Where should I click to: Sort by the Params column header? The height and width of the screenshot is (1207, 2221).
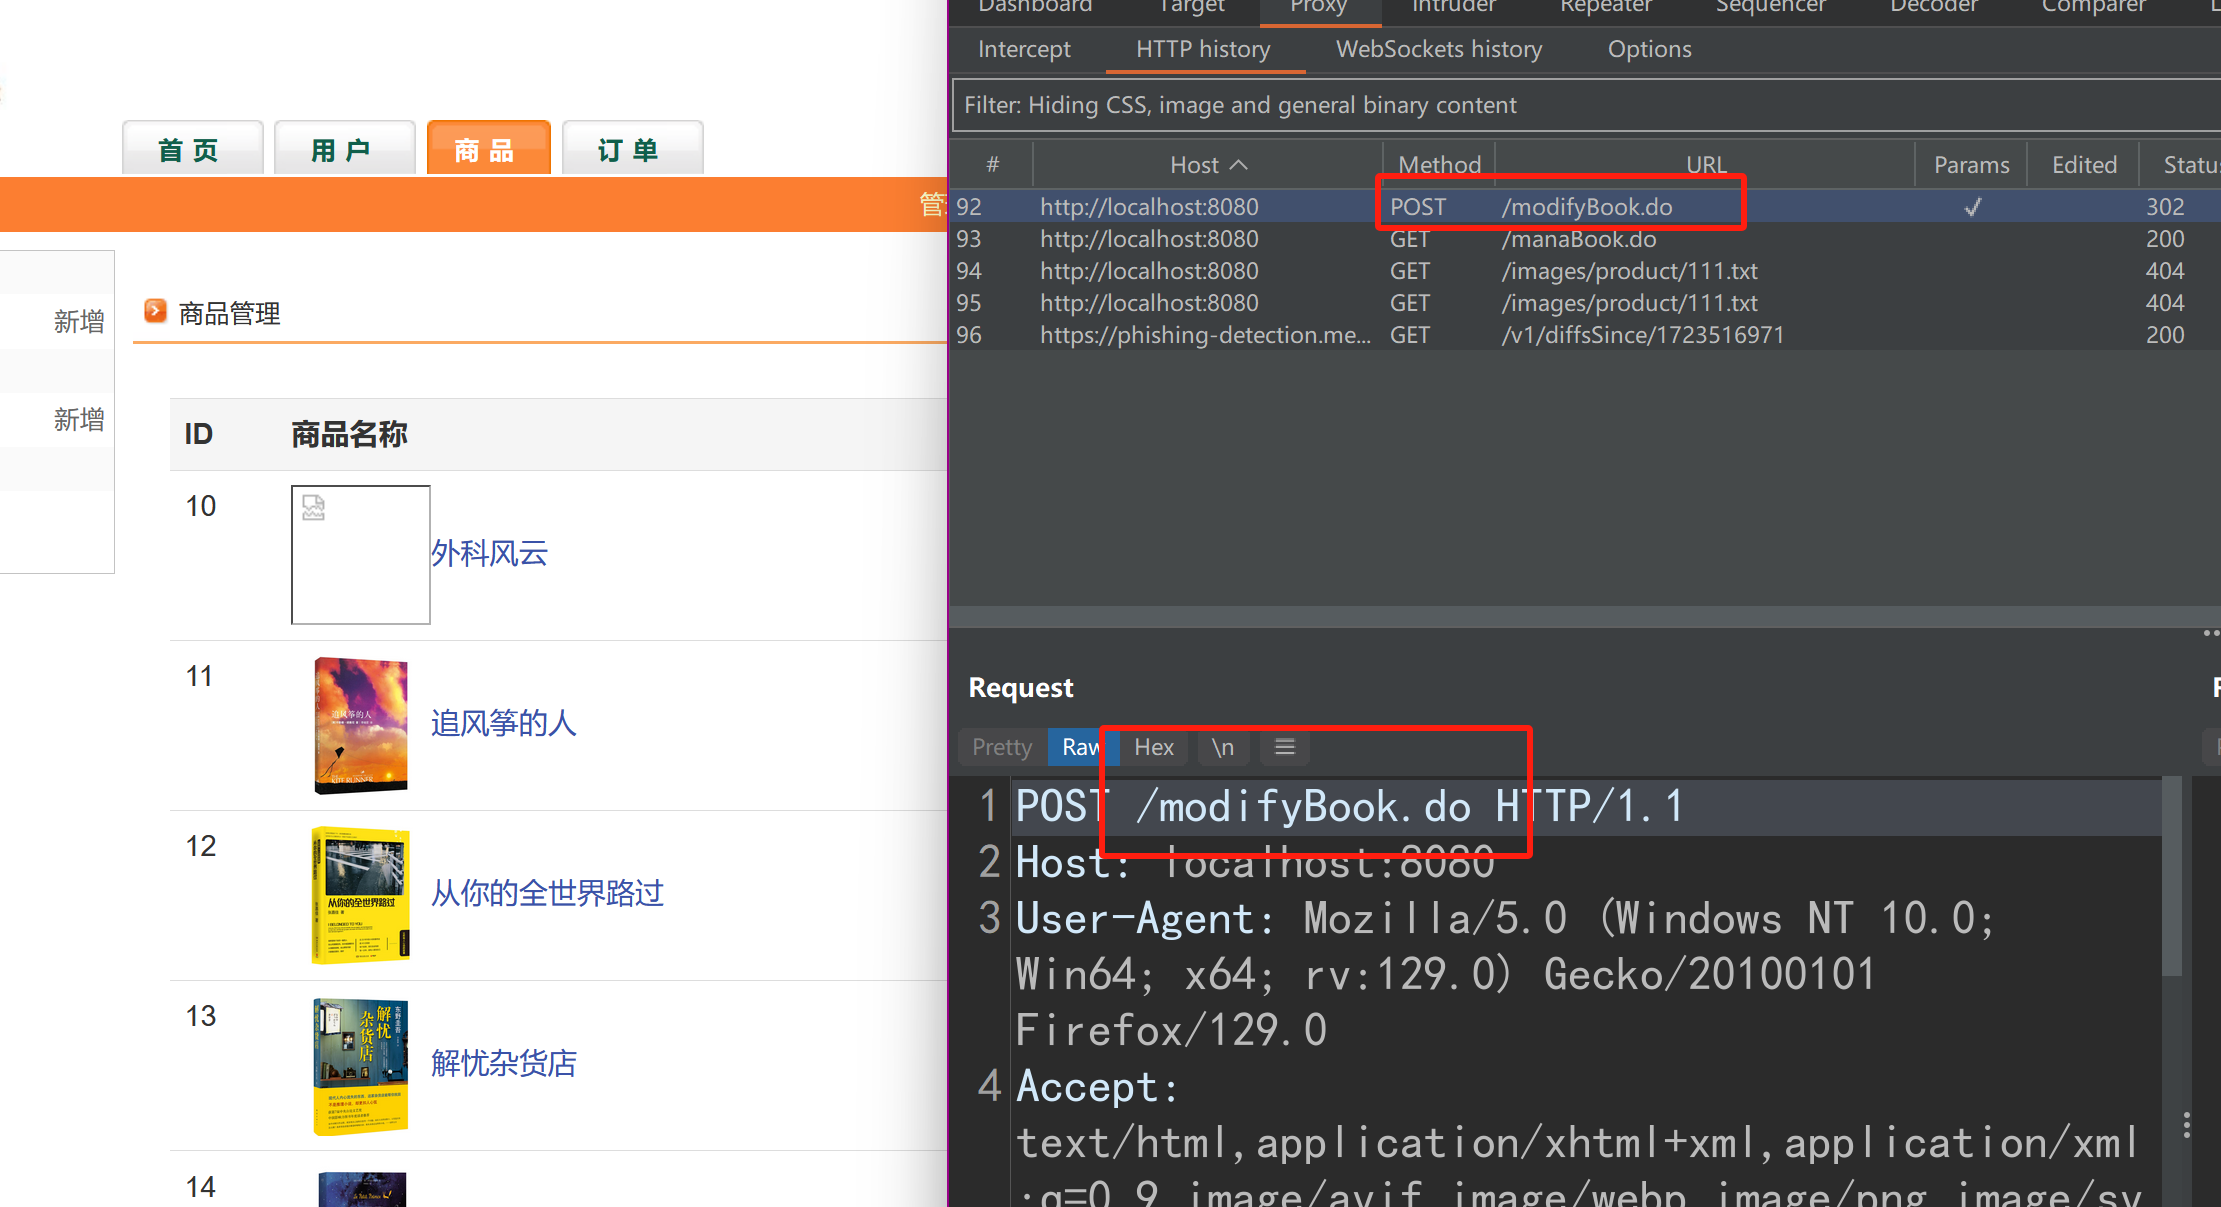pyautogui.click(x=1971, y=165)
